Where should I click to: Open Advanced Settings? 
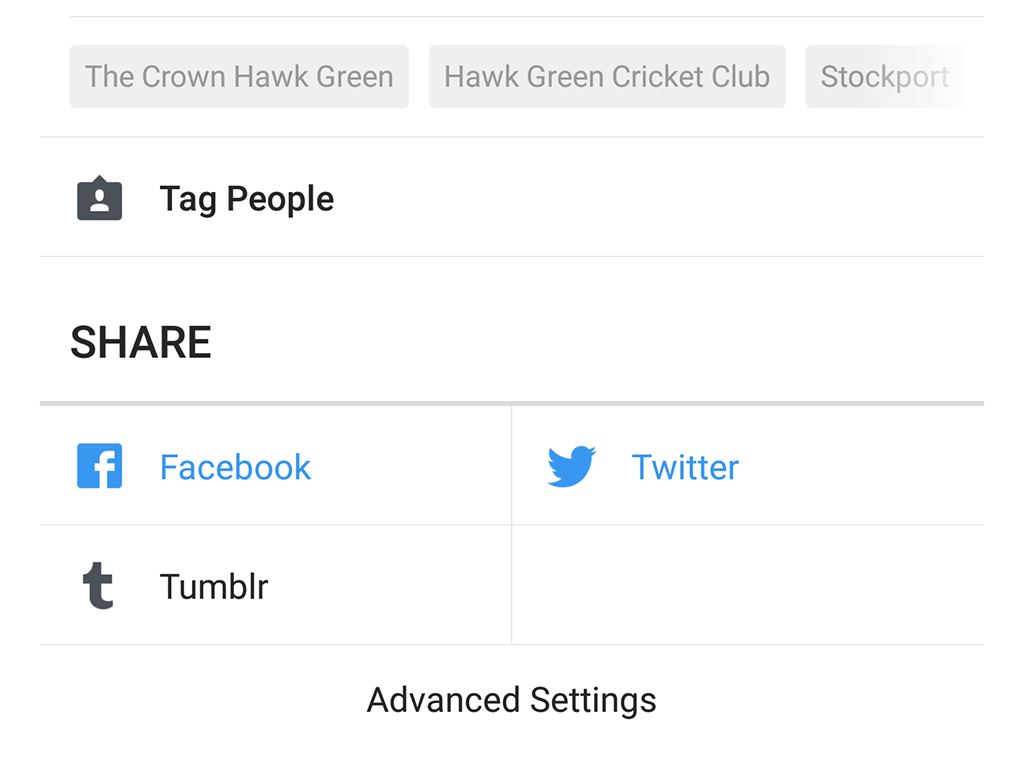point(511,700)
